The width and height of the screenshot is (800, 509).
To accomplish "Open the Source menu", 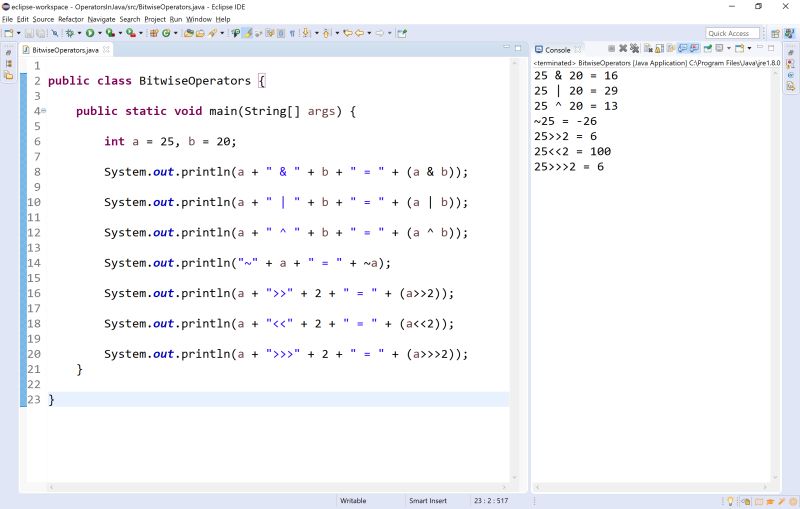I will pyautogui.click(x=43, y=19).
